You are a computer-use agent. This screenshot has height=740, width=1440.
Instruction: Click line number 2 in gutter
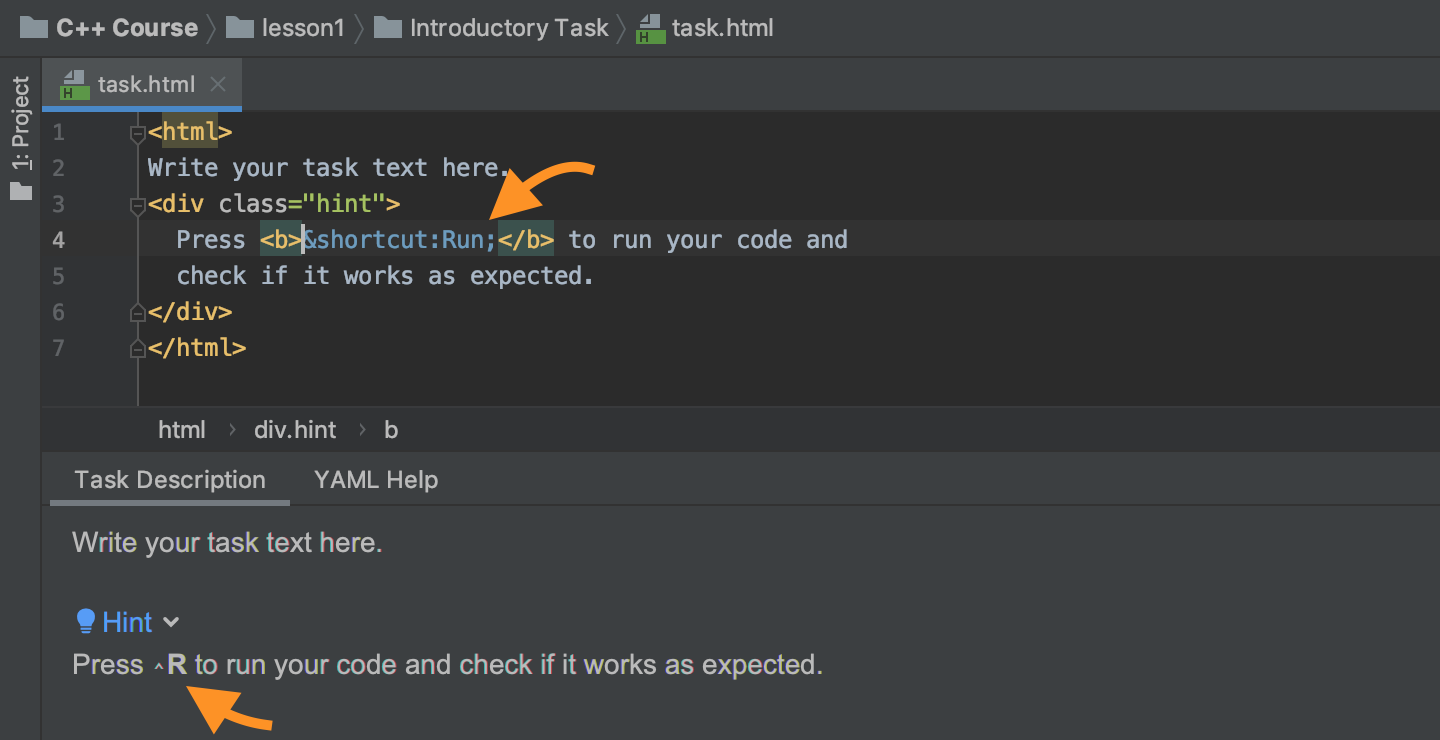[58, 168]
